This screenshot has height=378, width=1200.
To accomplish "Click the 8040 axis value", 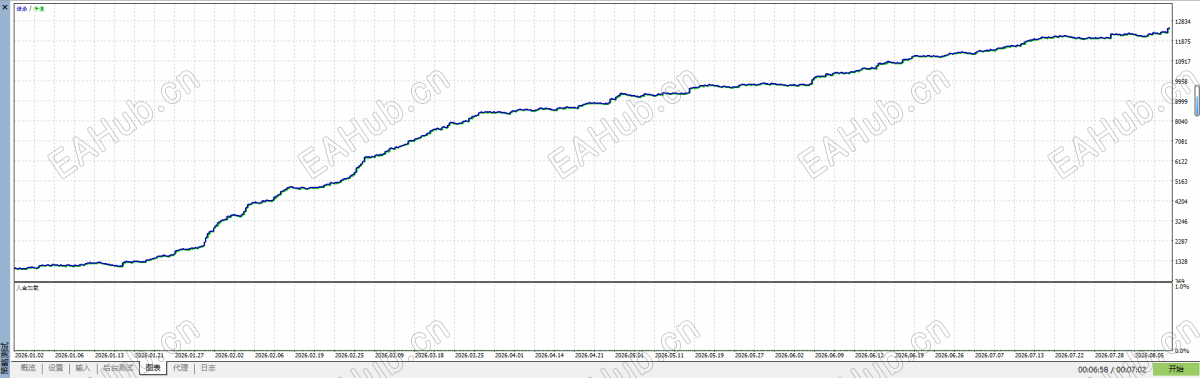I will click(1180, 121).
